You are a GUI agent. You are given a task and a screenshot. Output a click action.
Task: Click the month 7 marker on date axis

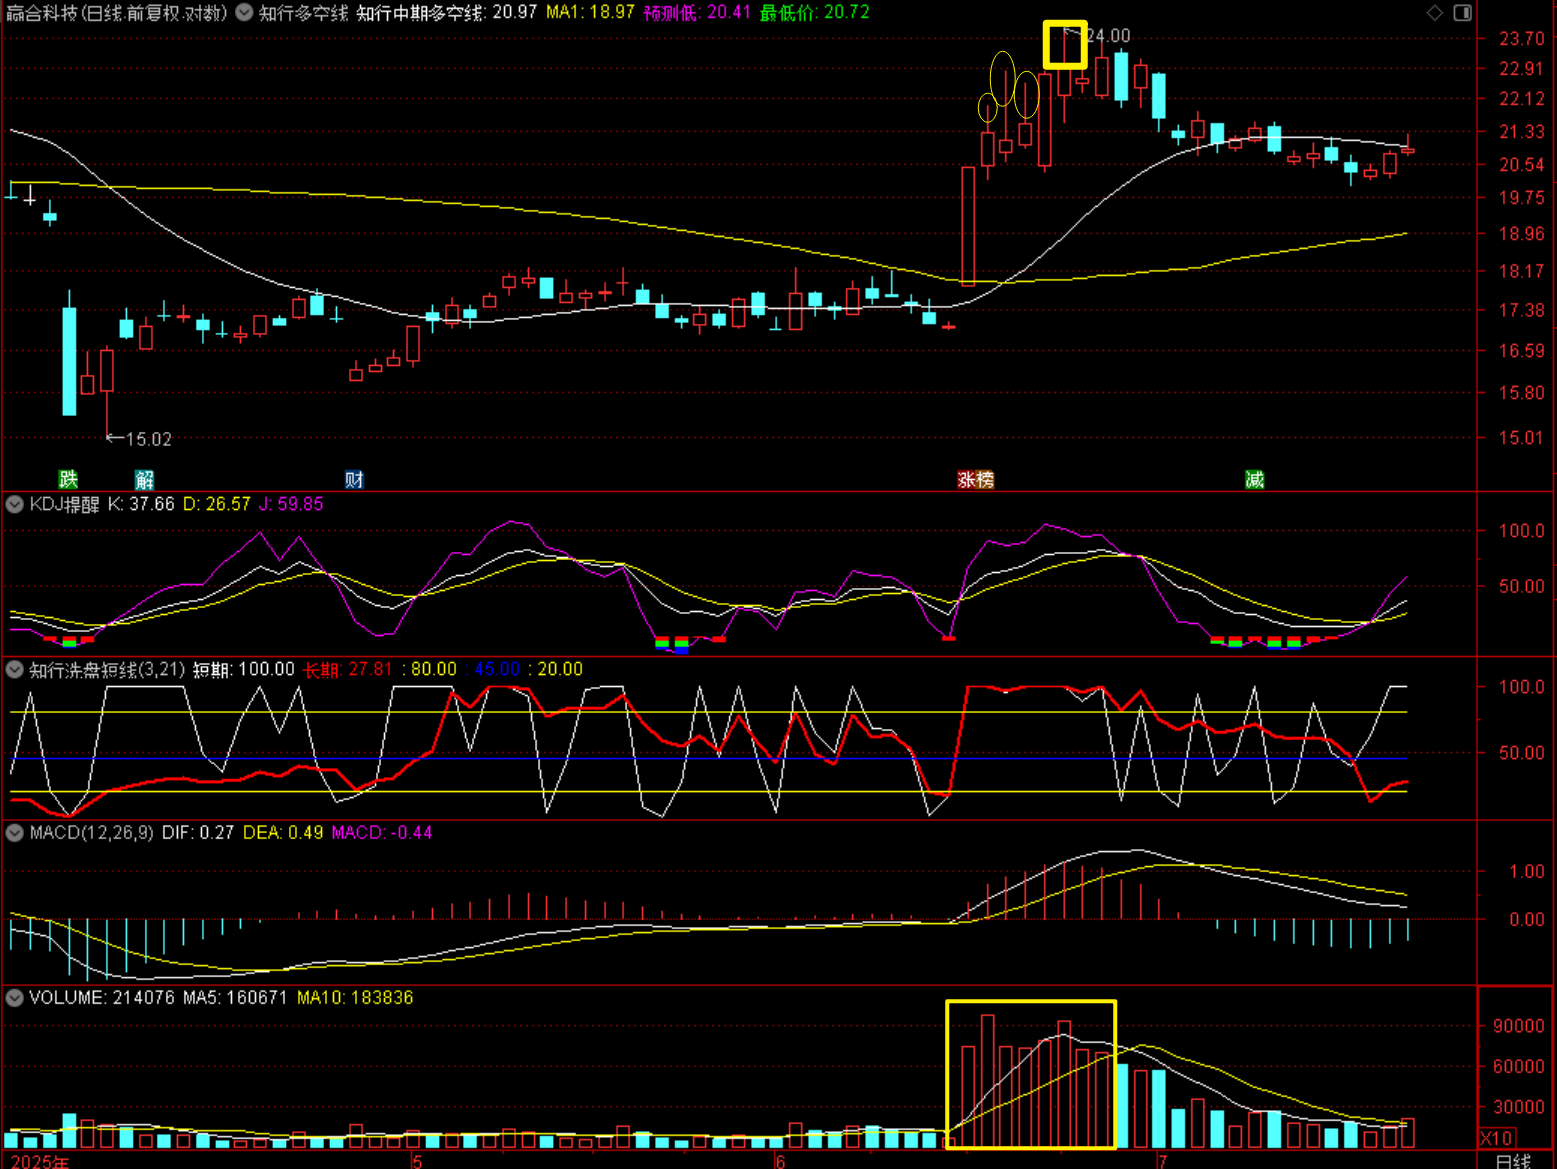click(x=1162, y=1161)
